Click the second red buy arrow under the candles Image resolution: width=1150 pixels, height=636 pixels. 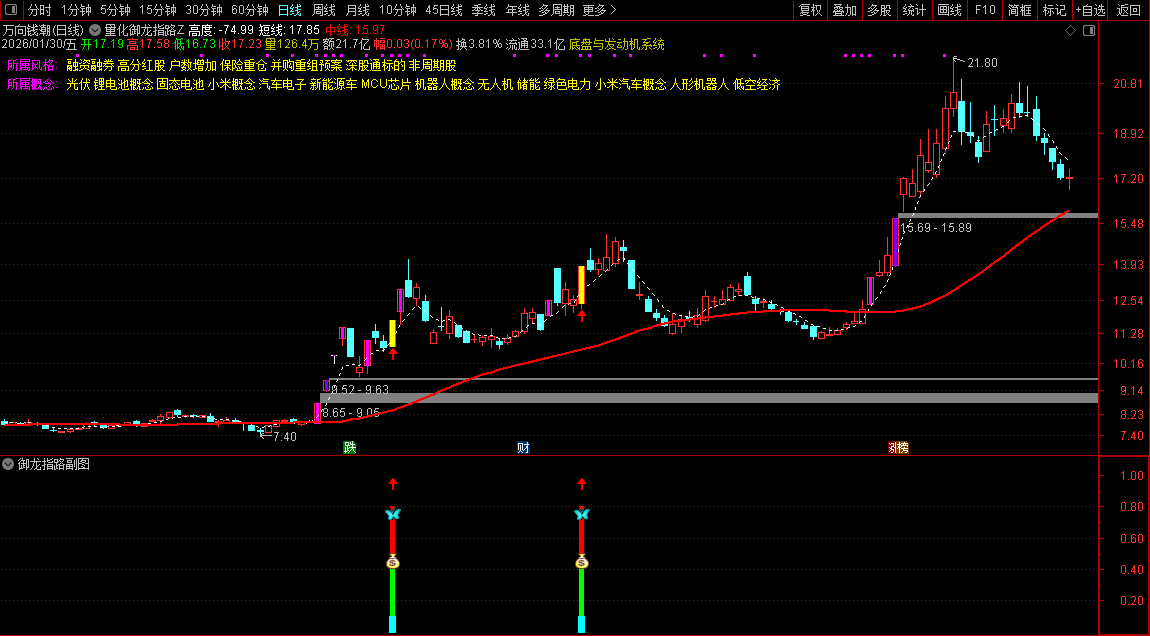582,316
